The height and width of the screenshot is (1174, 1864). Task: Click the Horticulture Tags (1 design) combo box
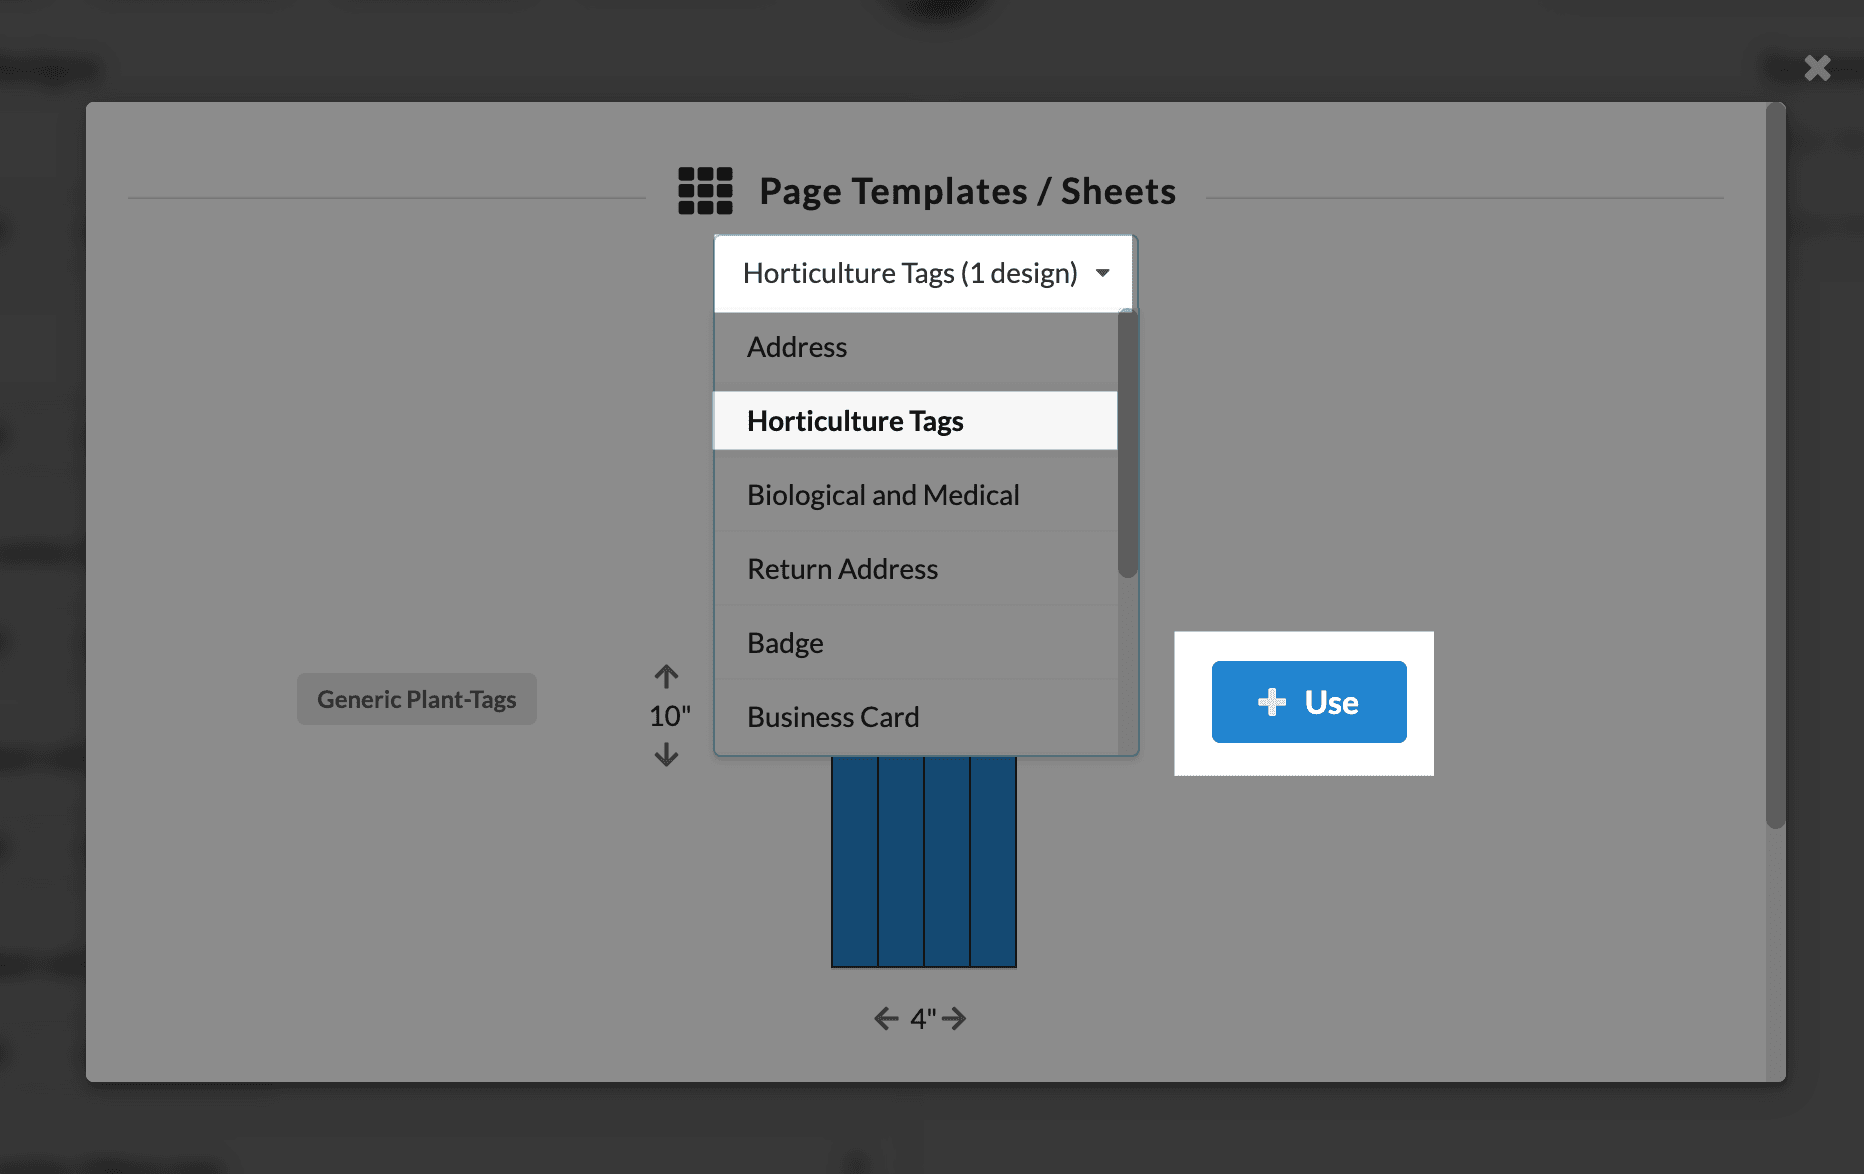[910, 273]
